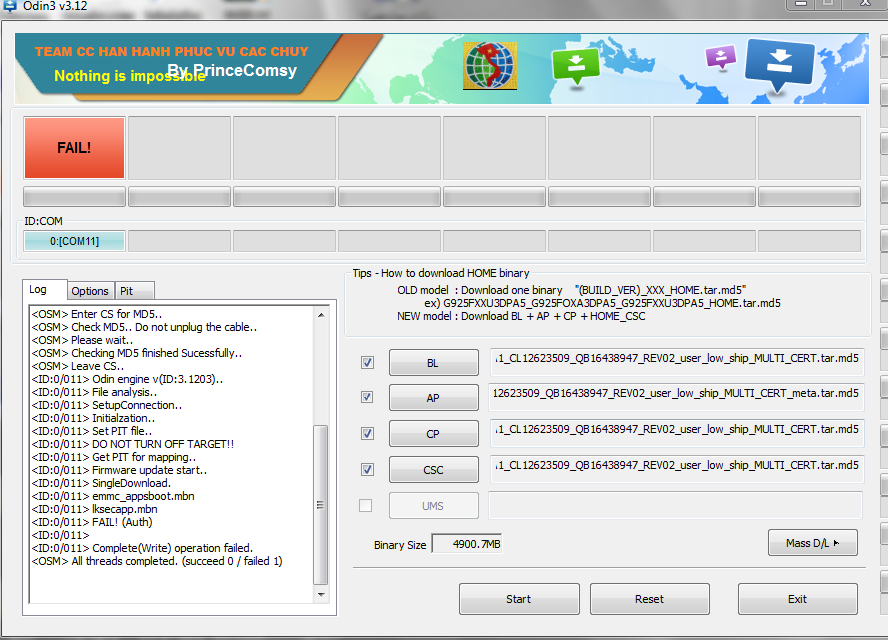The image size is (888, 640).
Task: Click the 'Get PIT for mapping..' log line
Action: click(114, 457)
